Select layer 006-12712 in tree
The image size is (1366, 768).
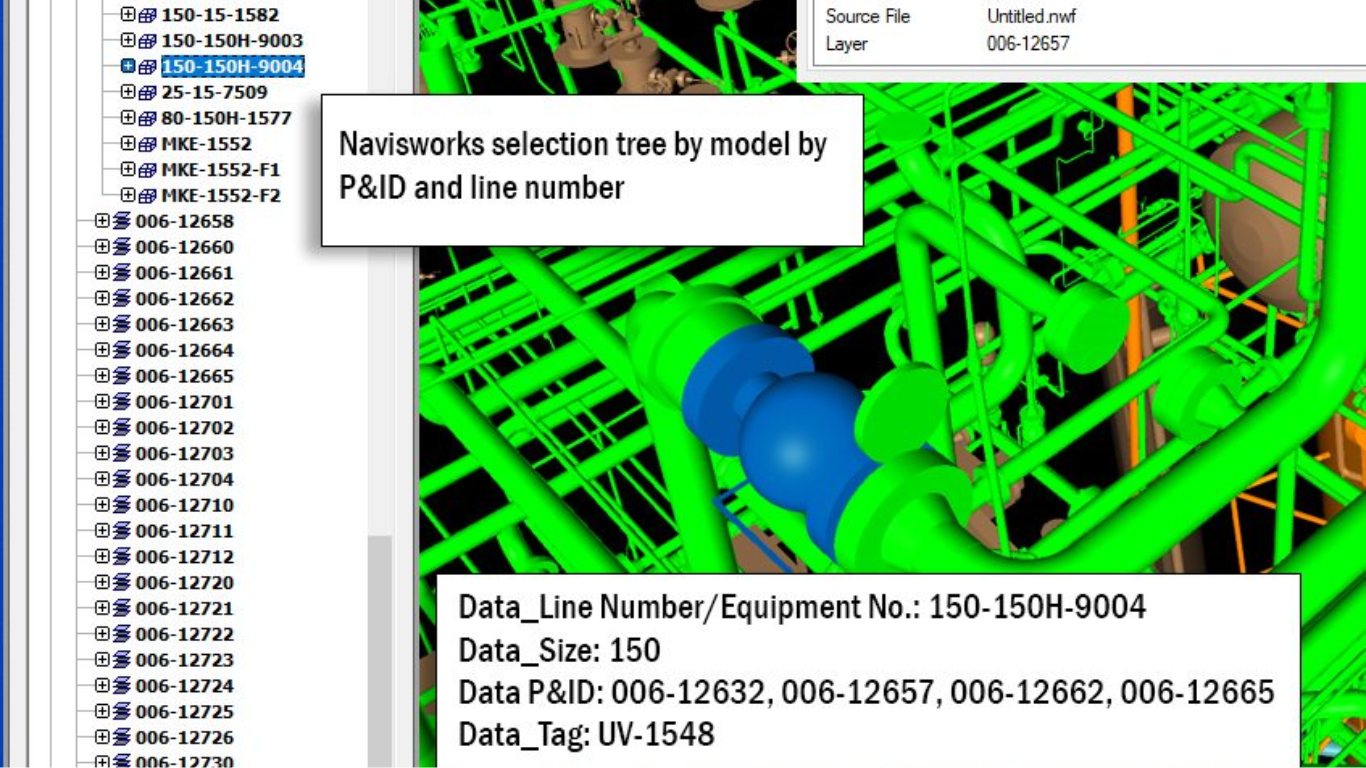click(185, 557)
